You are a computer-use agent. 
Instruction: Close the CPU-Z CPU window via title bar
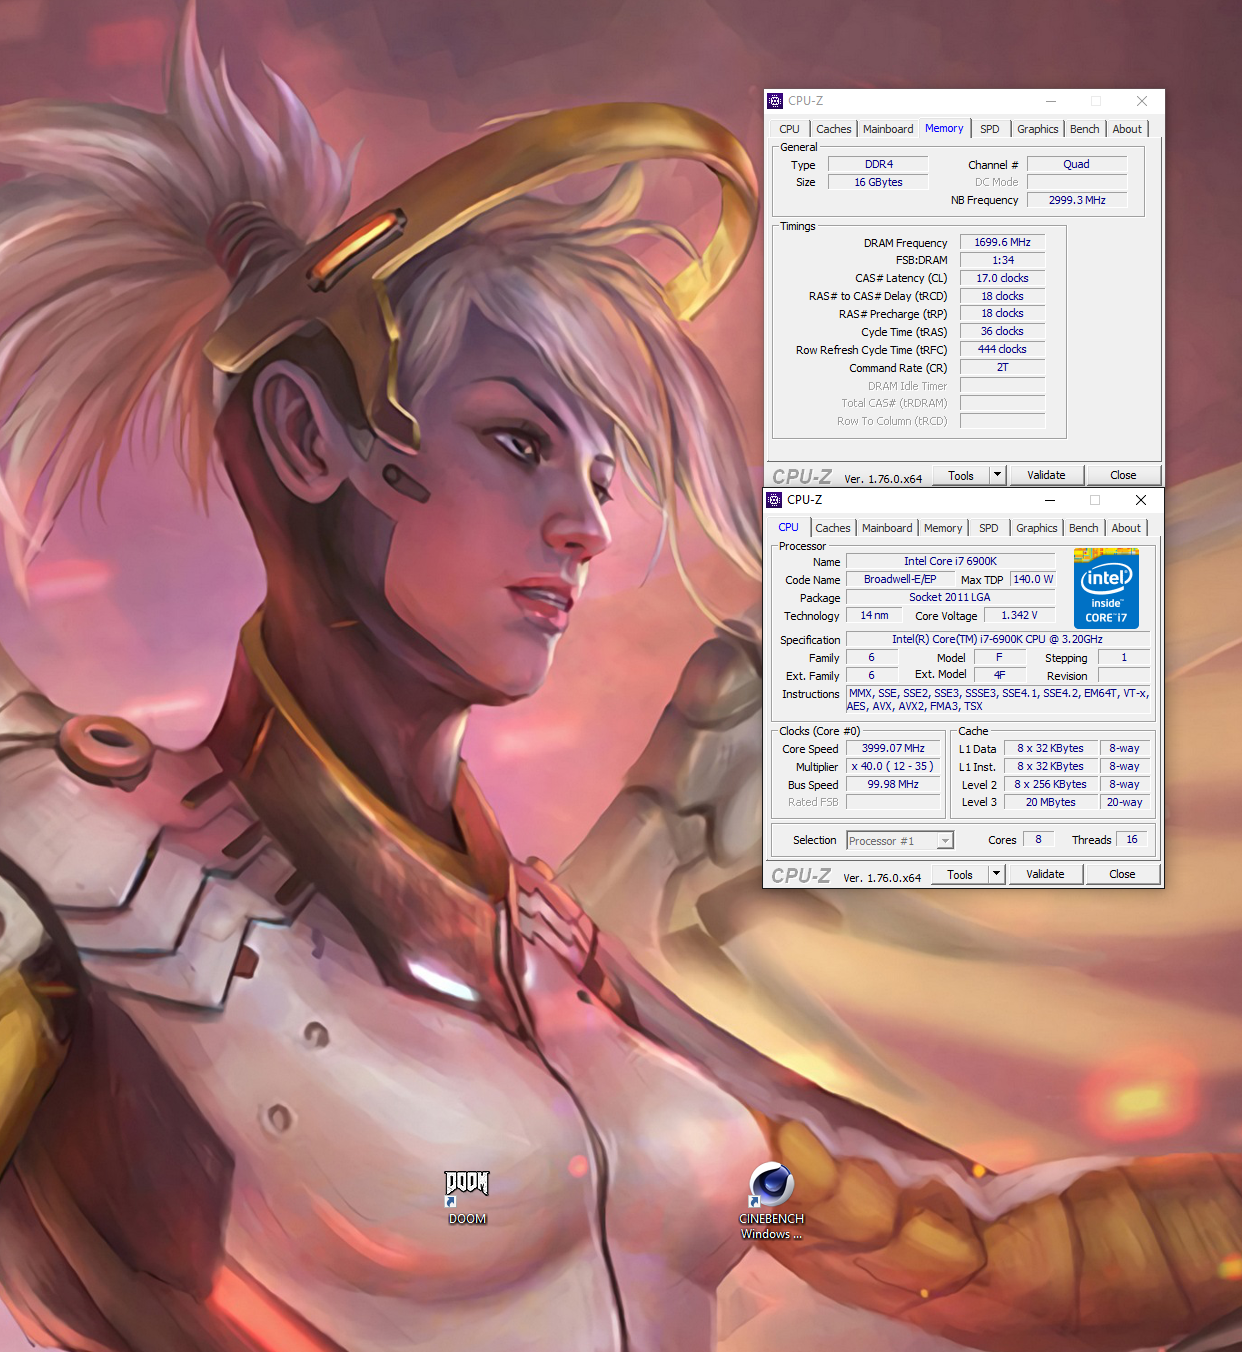1141,500
